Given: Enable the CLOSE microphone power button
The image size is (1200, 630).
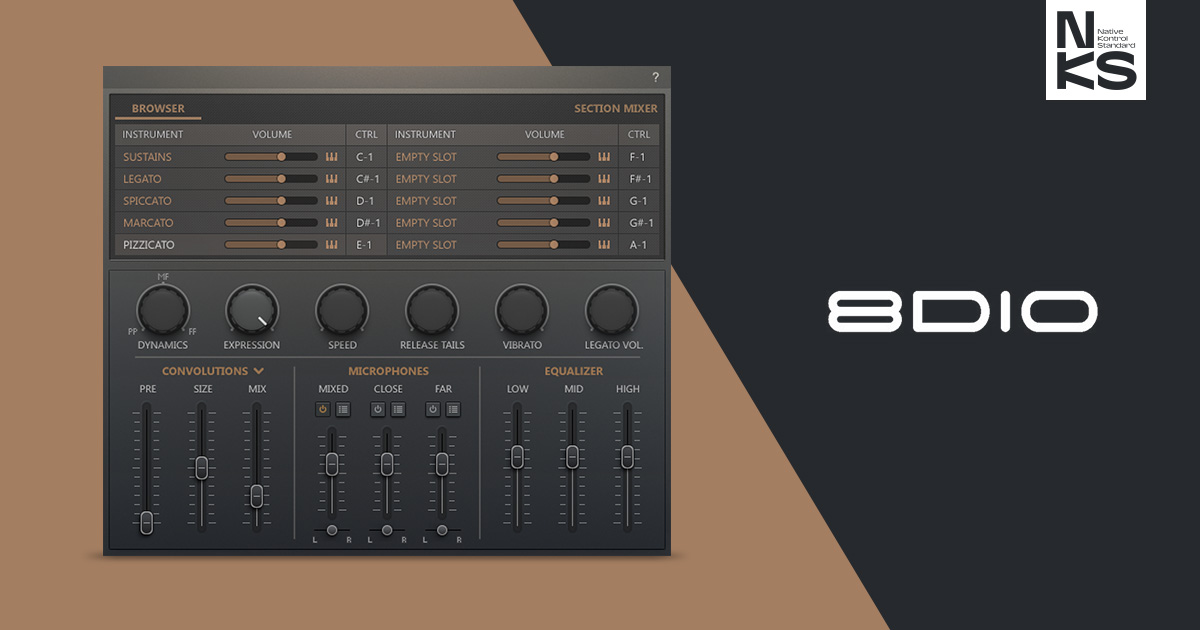Looking at the screenshot, I should (377, 409).
